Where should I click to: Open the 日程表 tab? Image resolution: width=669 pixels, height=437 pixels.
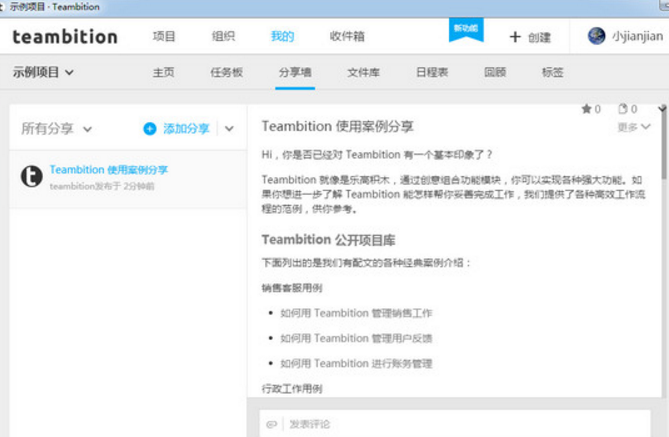click(432, 72)
